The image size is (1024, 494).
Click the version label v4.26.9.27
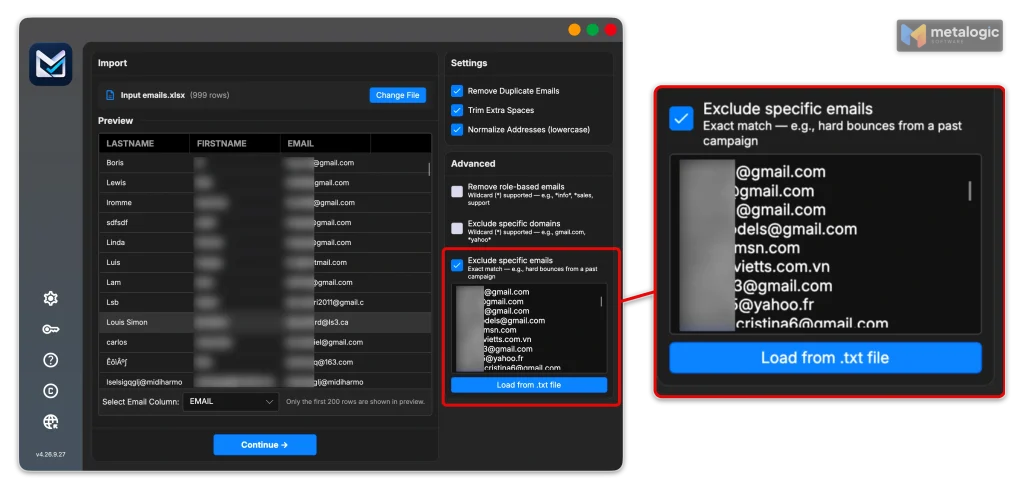[x=50, y=454]
